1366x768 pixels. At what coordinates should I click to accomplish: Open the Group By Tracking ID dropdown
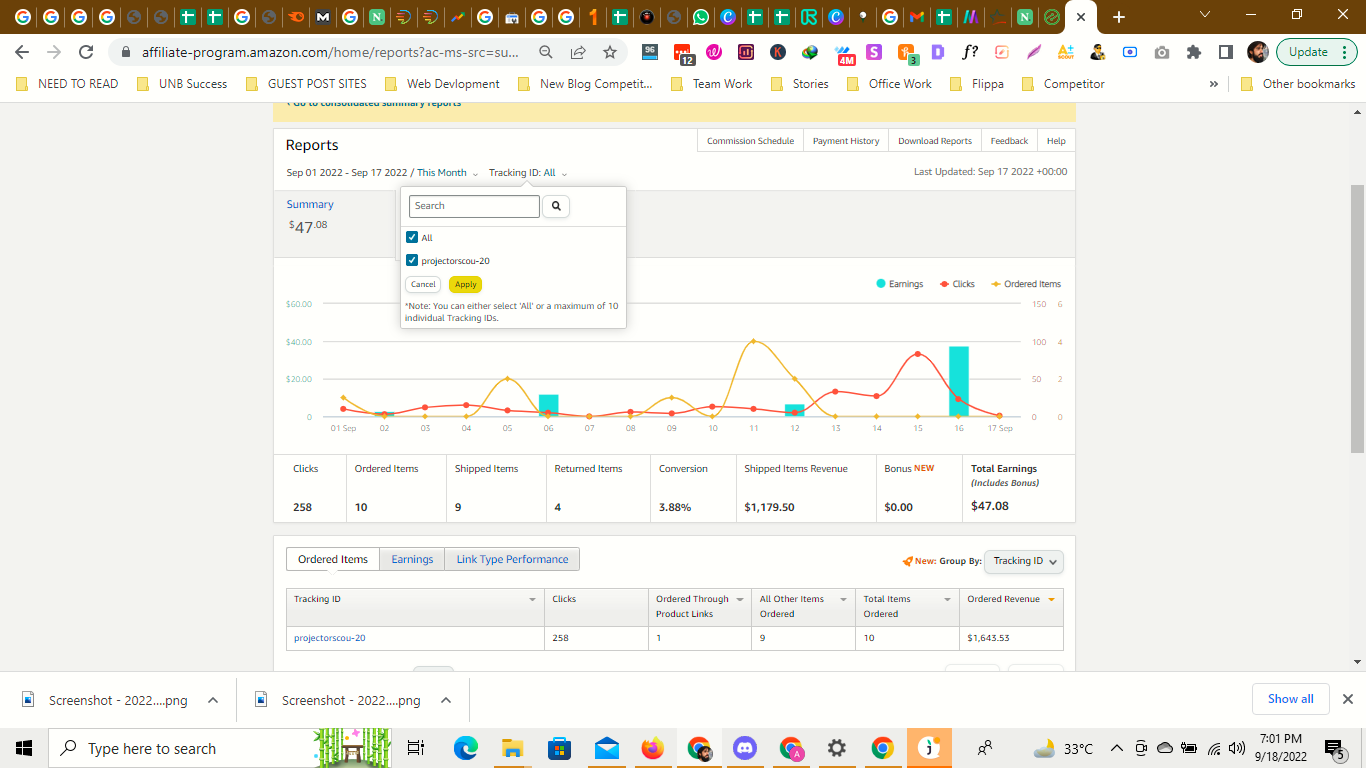(x=1024, y=561)
